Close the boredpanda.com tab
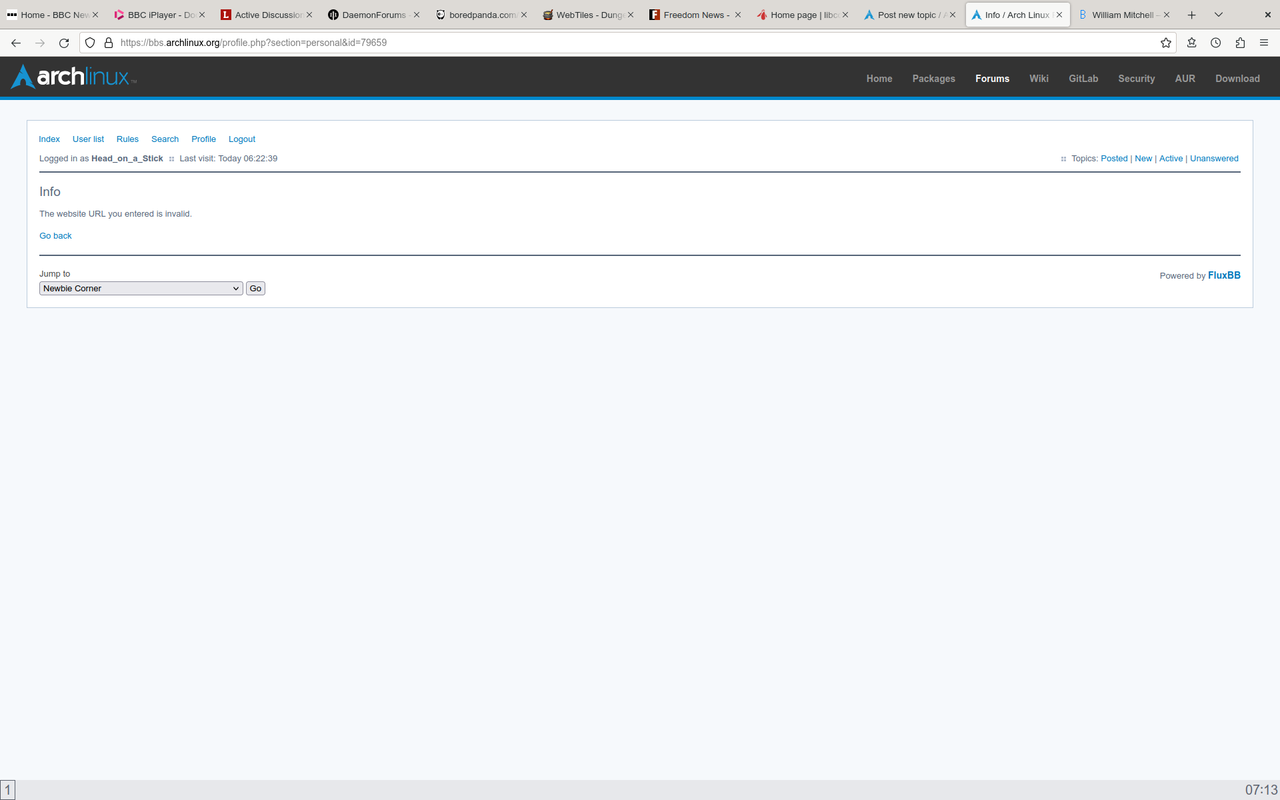Viewport: 1280px width, 800px height. [523, 15]
